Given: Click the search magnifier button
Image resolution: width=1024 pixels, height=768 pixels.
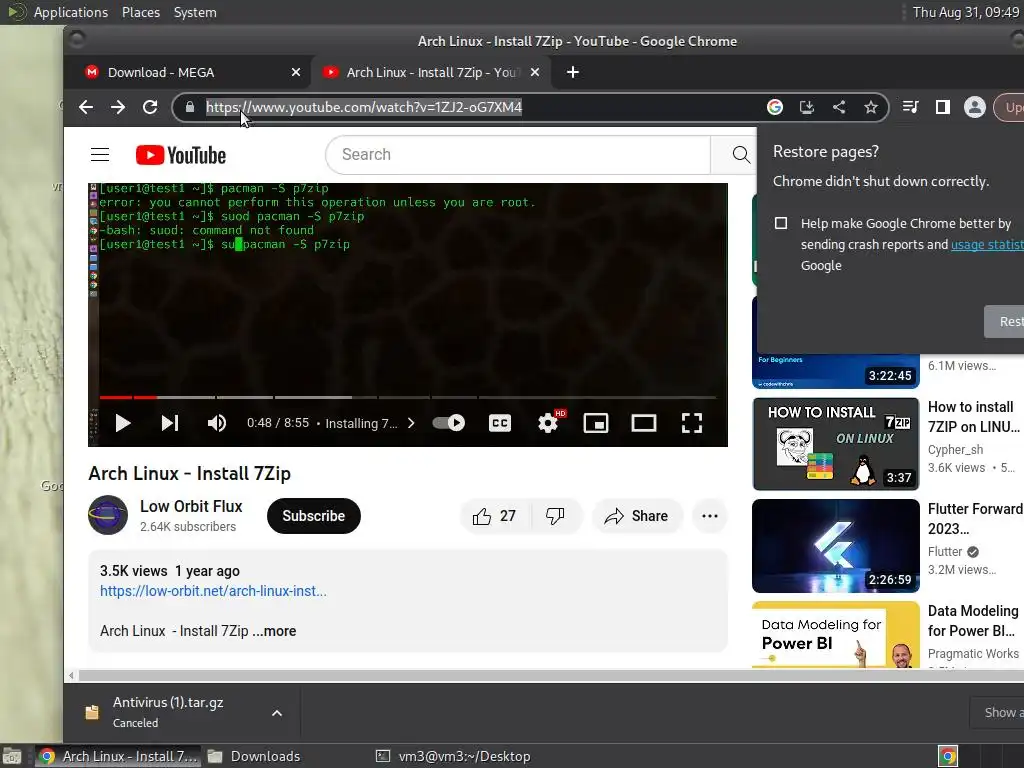Looking at the screenshot, I should 740,155.
